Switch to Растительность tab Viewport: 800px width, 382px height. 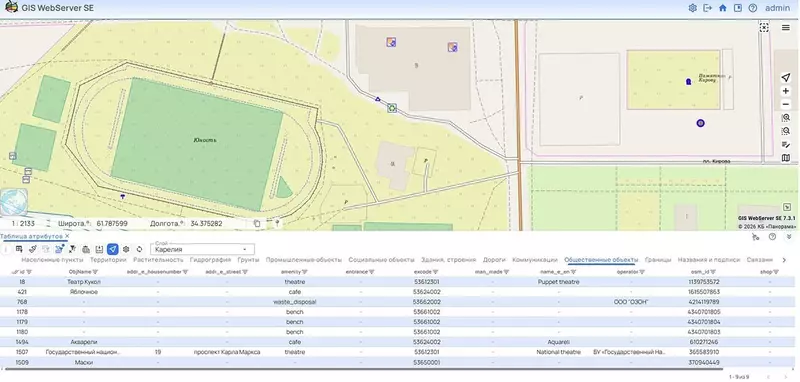point(158,260)
